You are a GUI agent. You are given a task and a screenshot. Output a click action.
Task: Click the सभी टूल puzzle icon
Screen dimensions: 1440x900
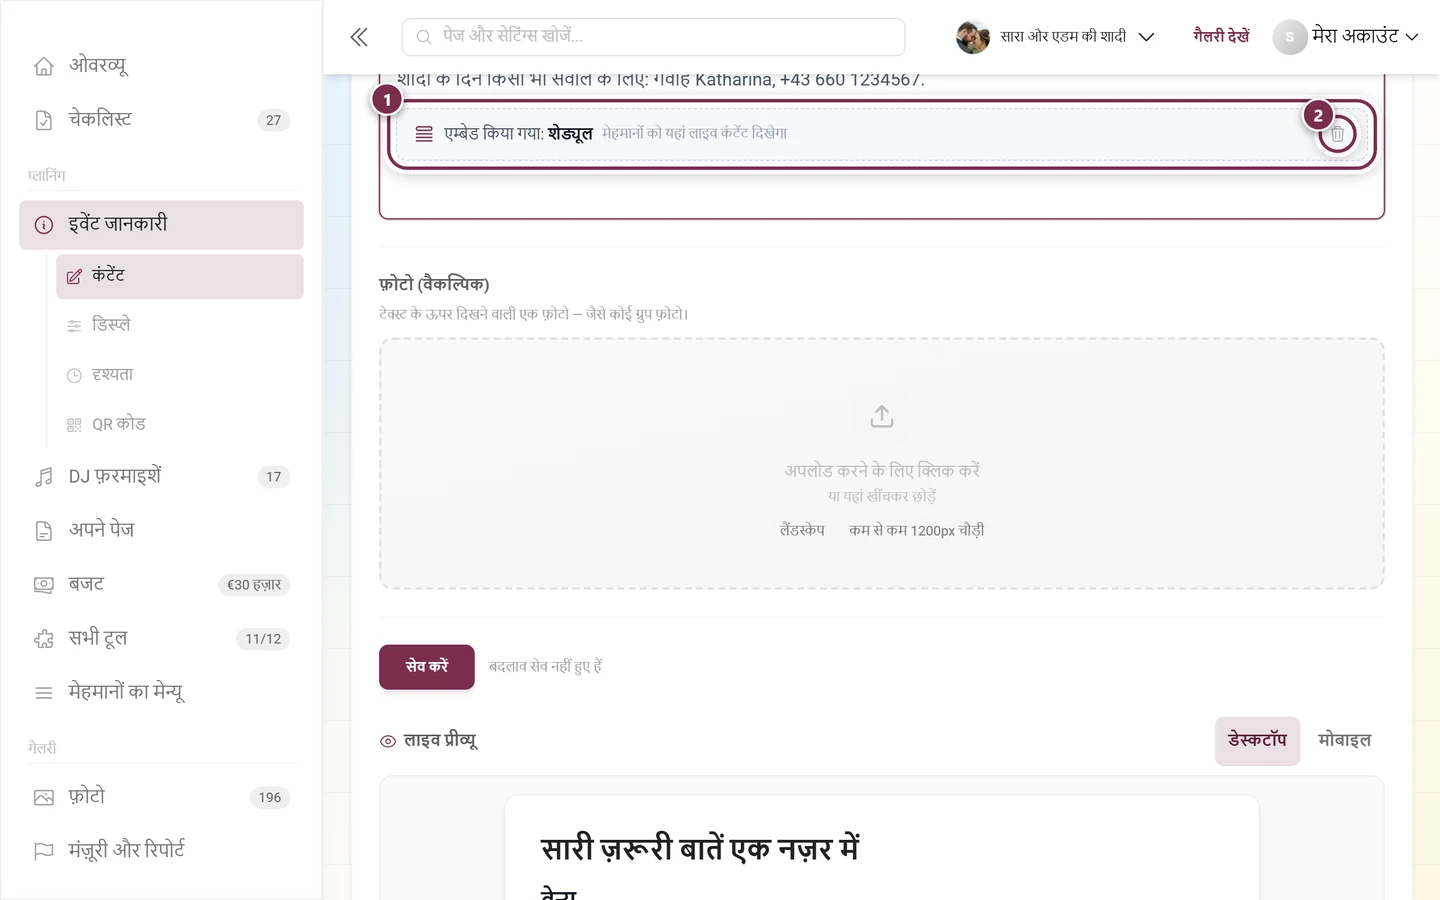click(x=44, y=639)
